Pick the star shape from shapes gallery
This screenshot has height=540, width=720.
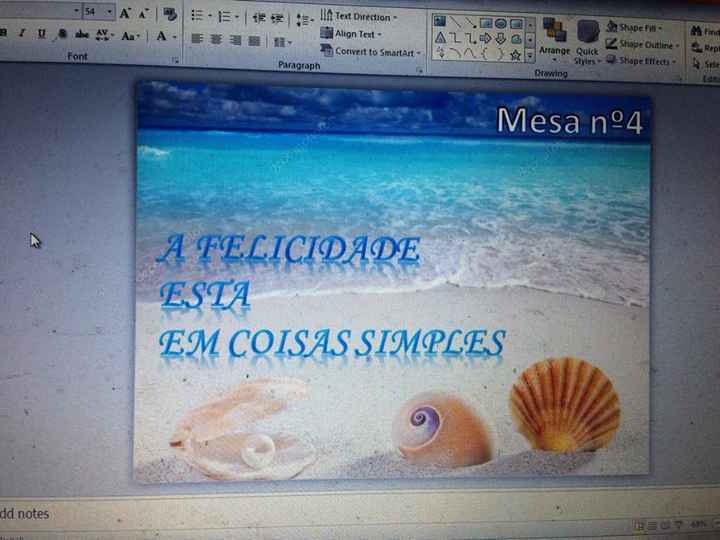tap(515, 55)
